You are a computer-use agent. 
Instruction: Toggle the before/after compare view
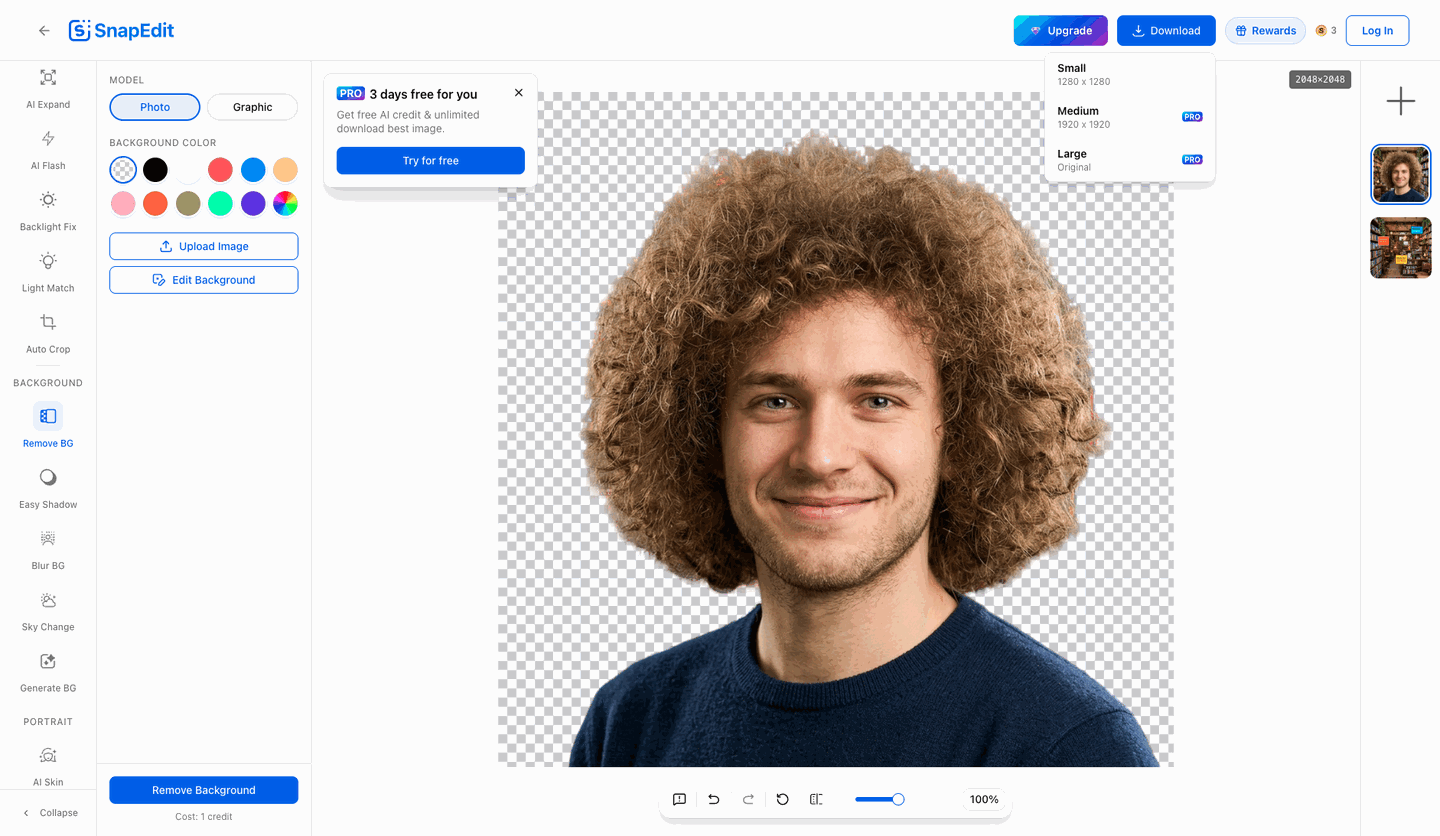tap(816, 799)
